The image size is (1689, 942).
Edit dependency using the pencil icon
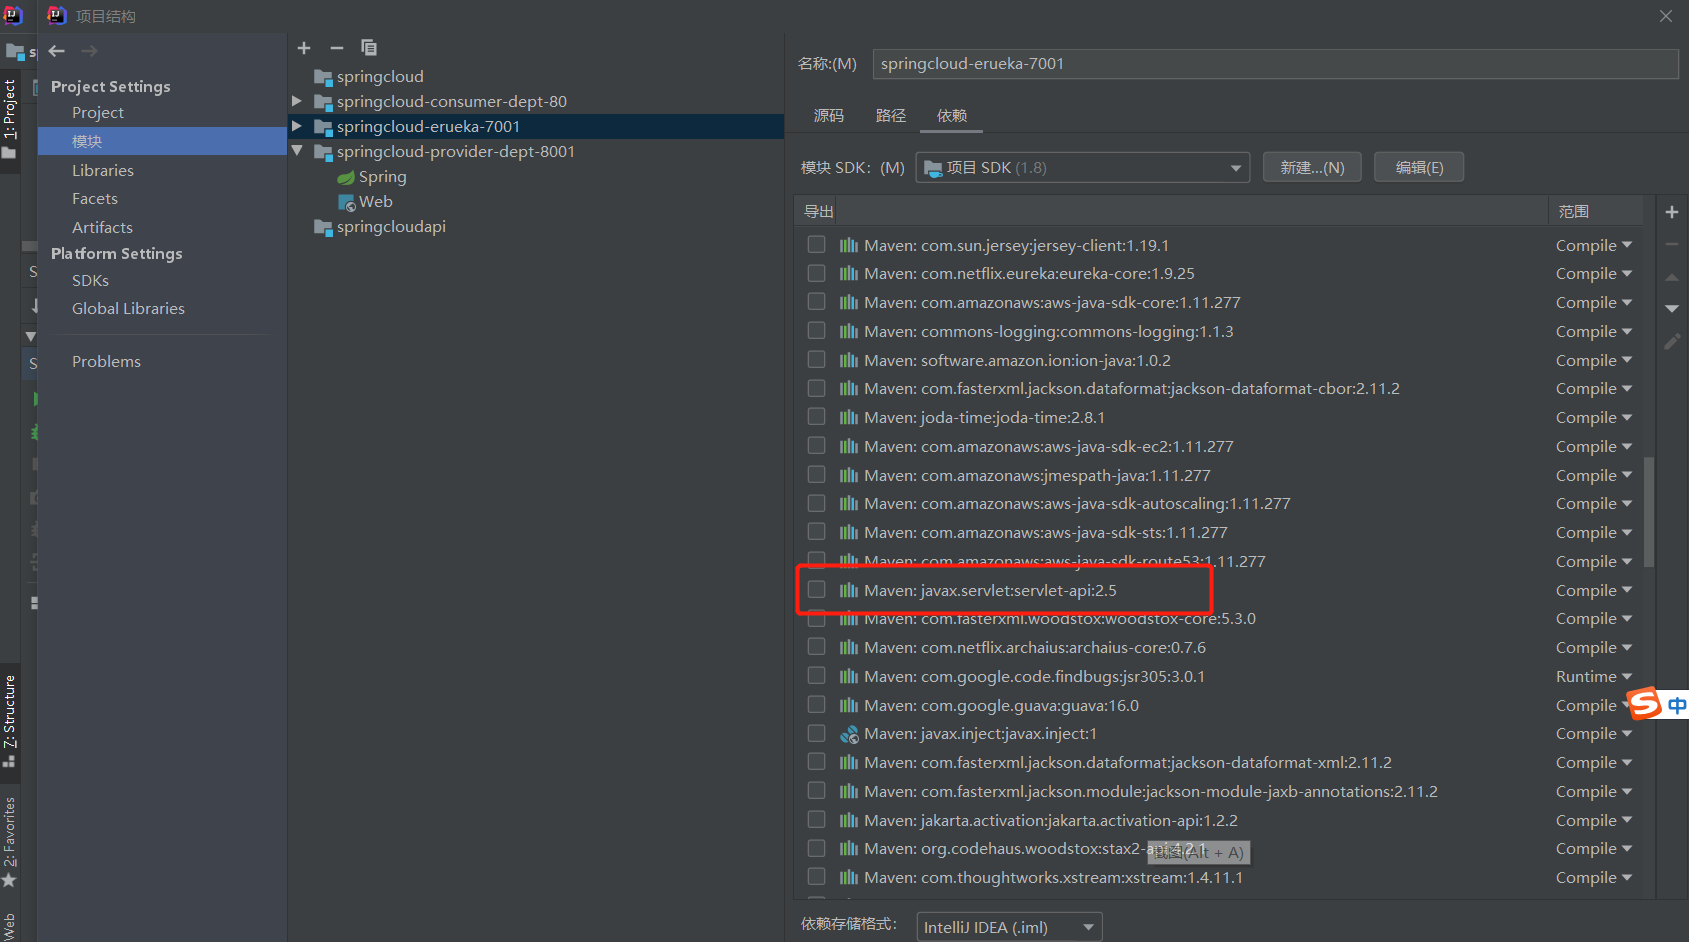(1671, 342)
